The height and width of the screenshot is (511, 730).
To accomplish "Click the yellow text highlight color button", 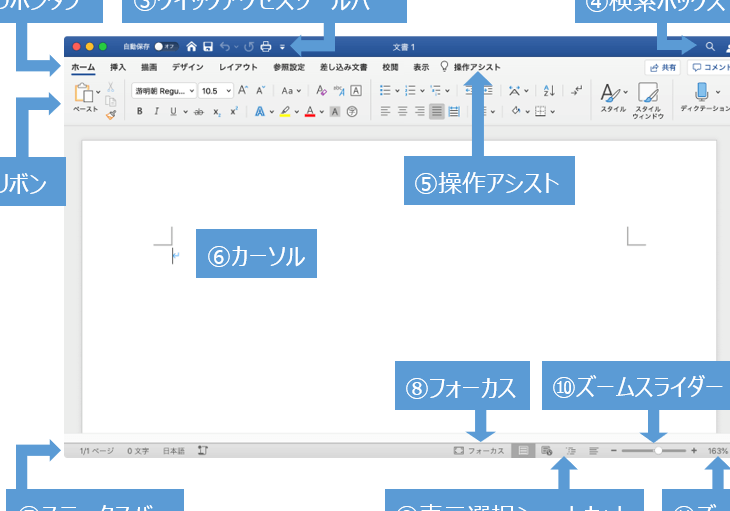I will tap(285, 112).
